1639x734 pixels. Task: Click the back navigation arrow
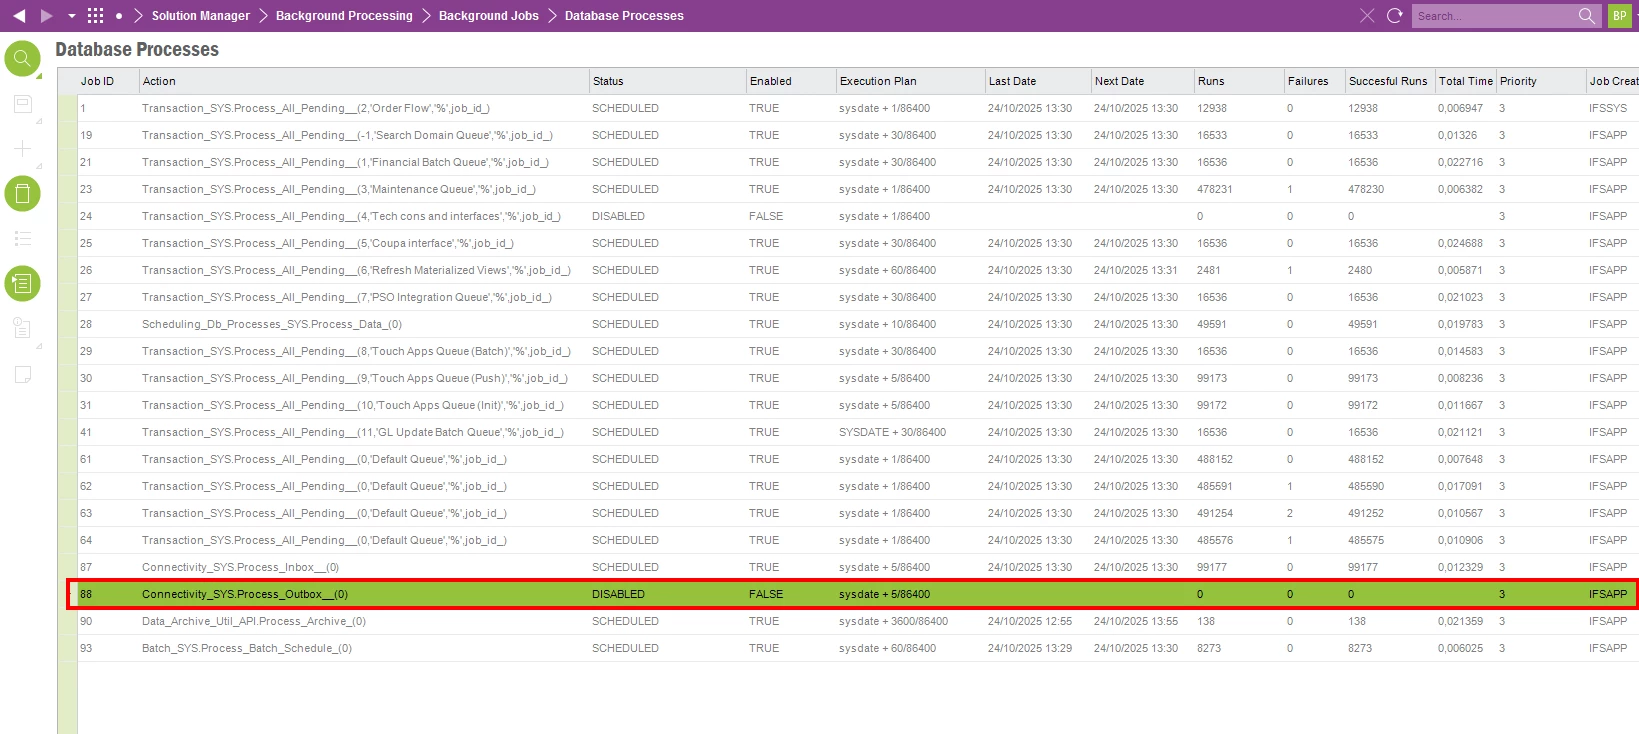[x=19, y=16]
